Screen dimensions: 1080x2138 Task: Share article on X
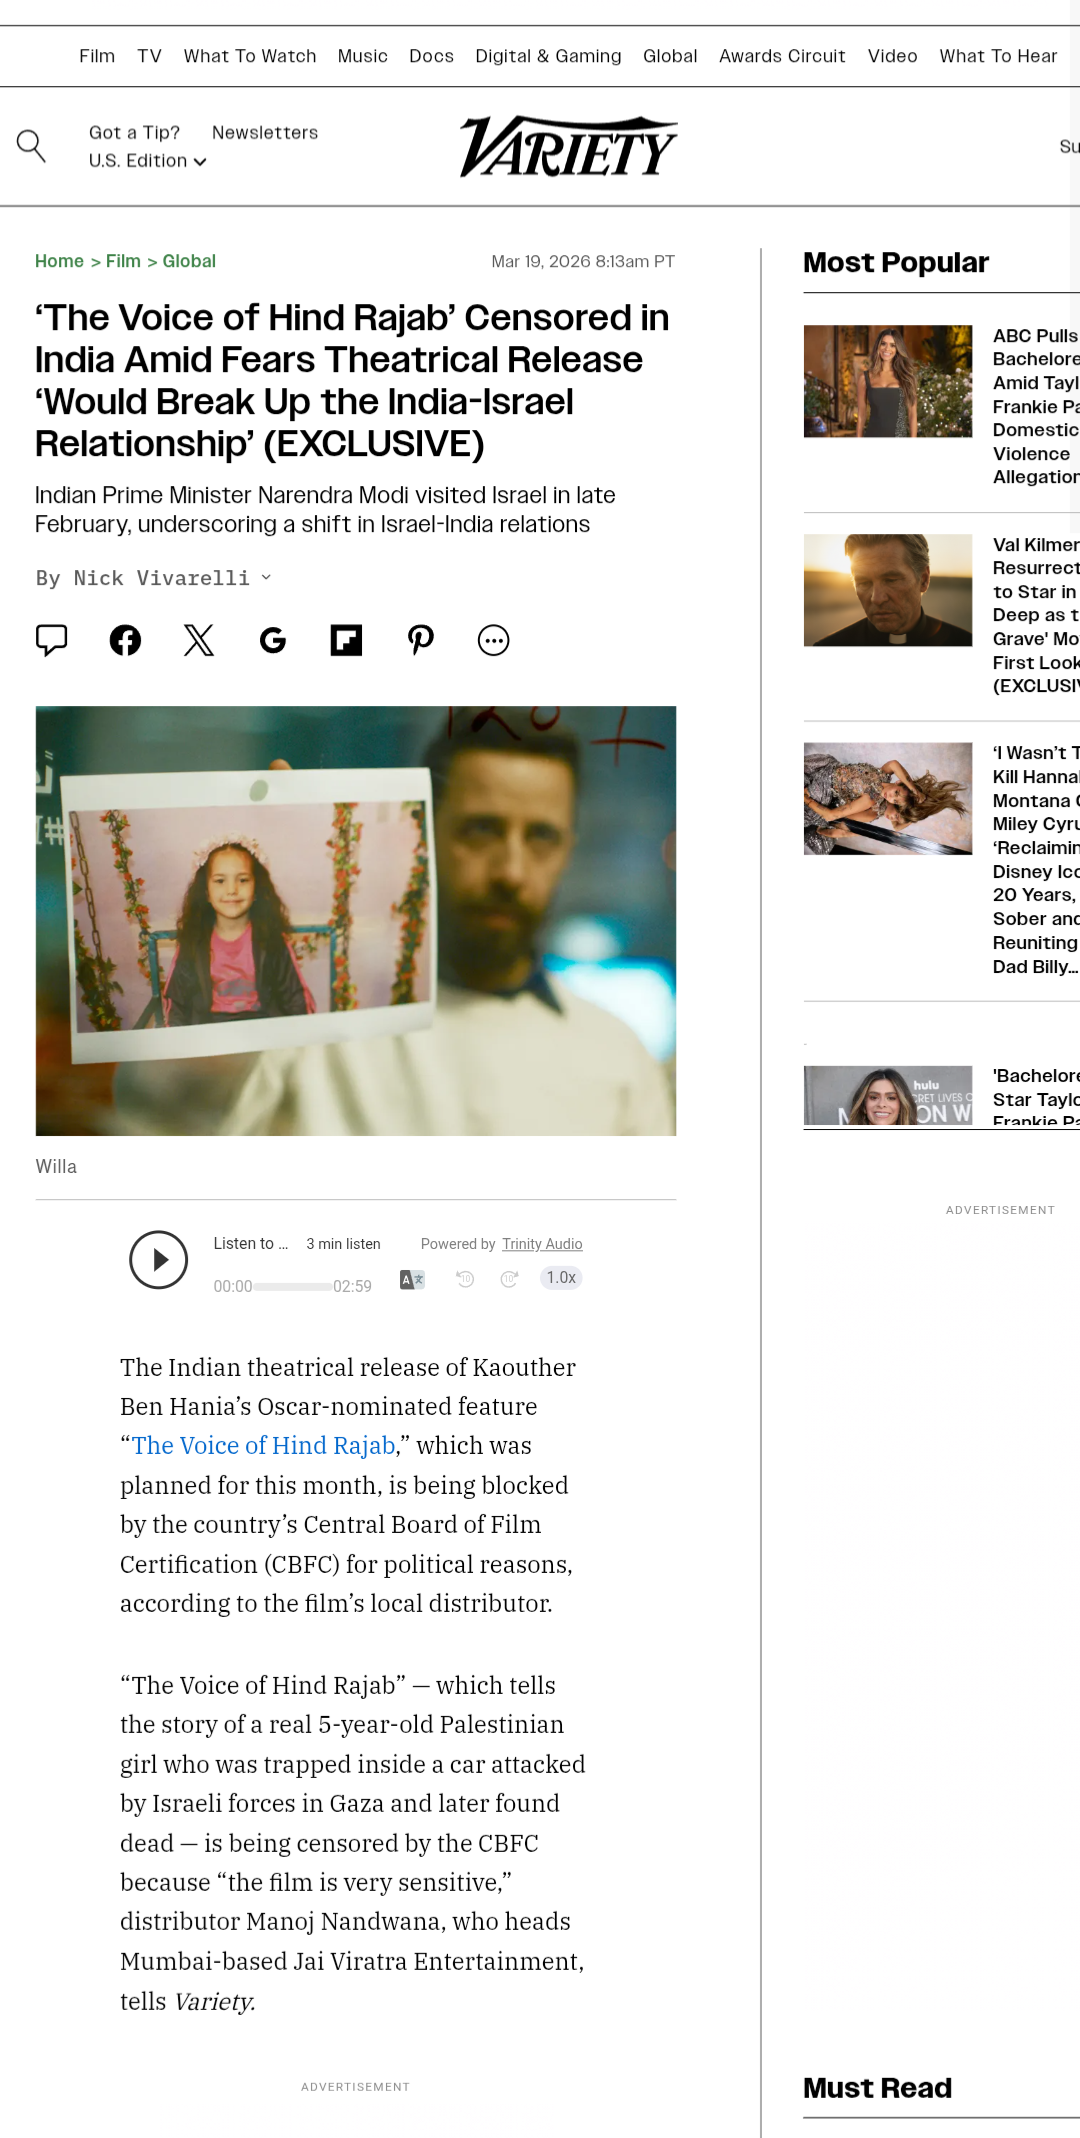[199, 640]
